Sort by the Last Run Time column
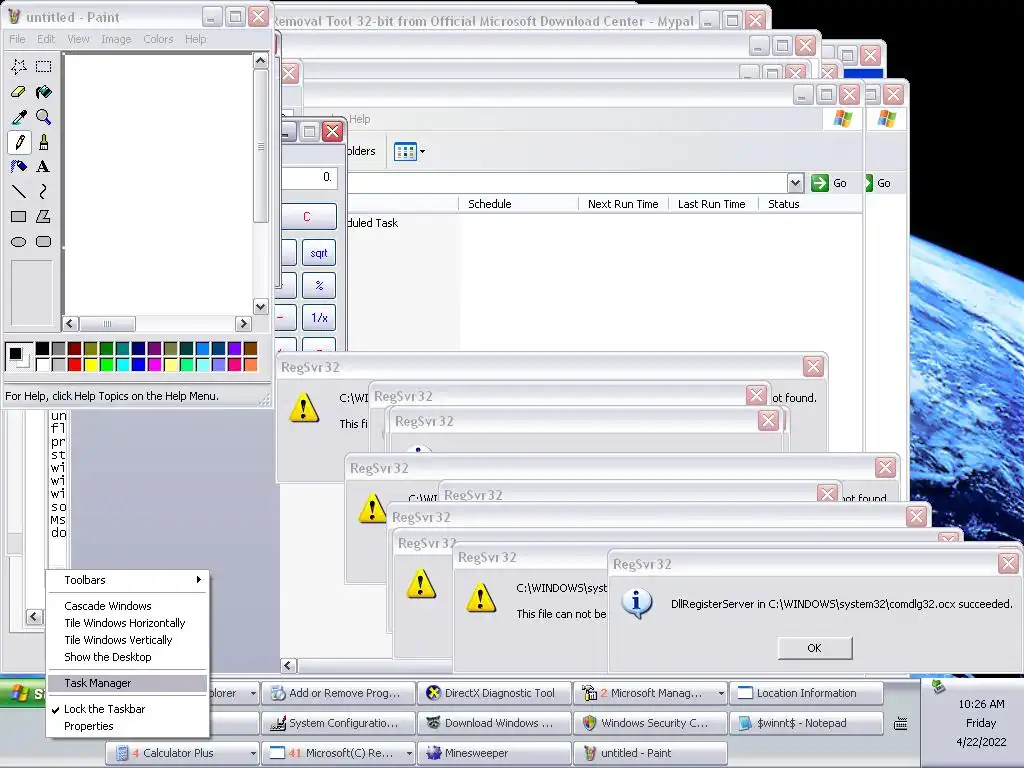Screen dimensions: 1024x768 (x=713, y=204)
